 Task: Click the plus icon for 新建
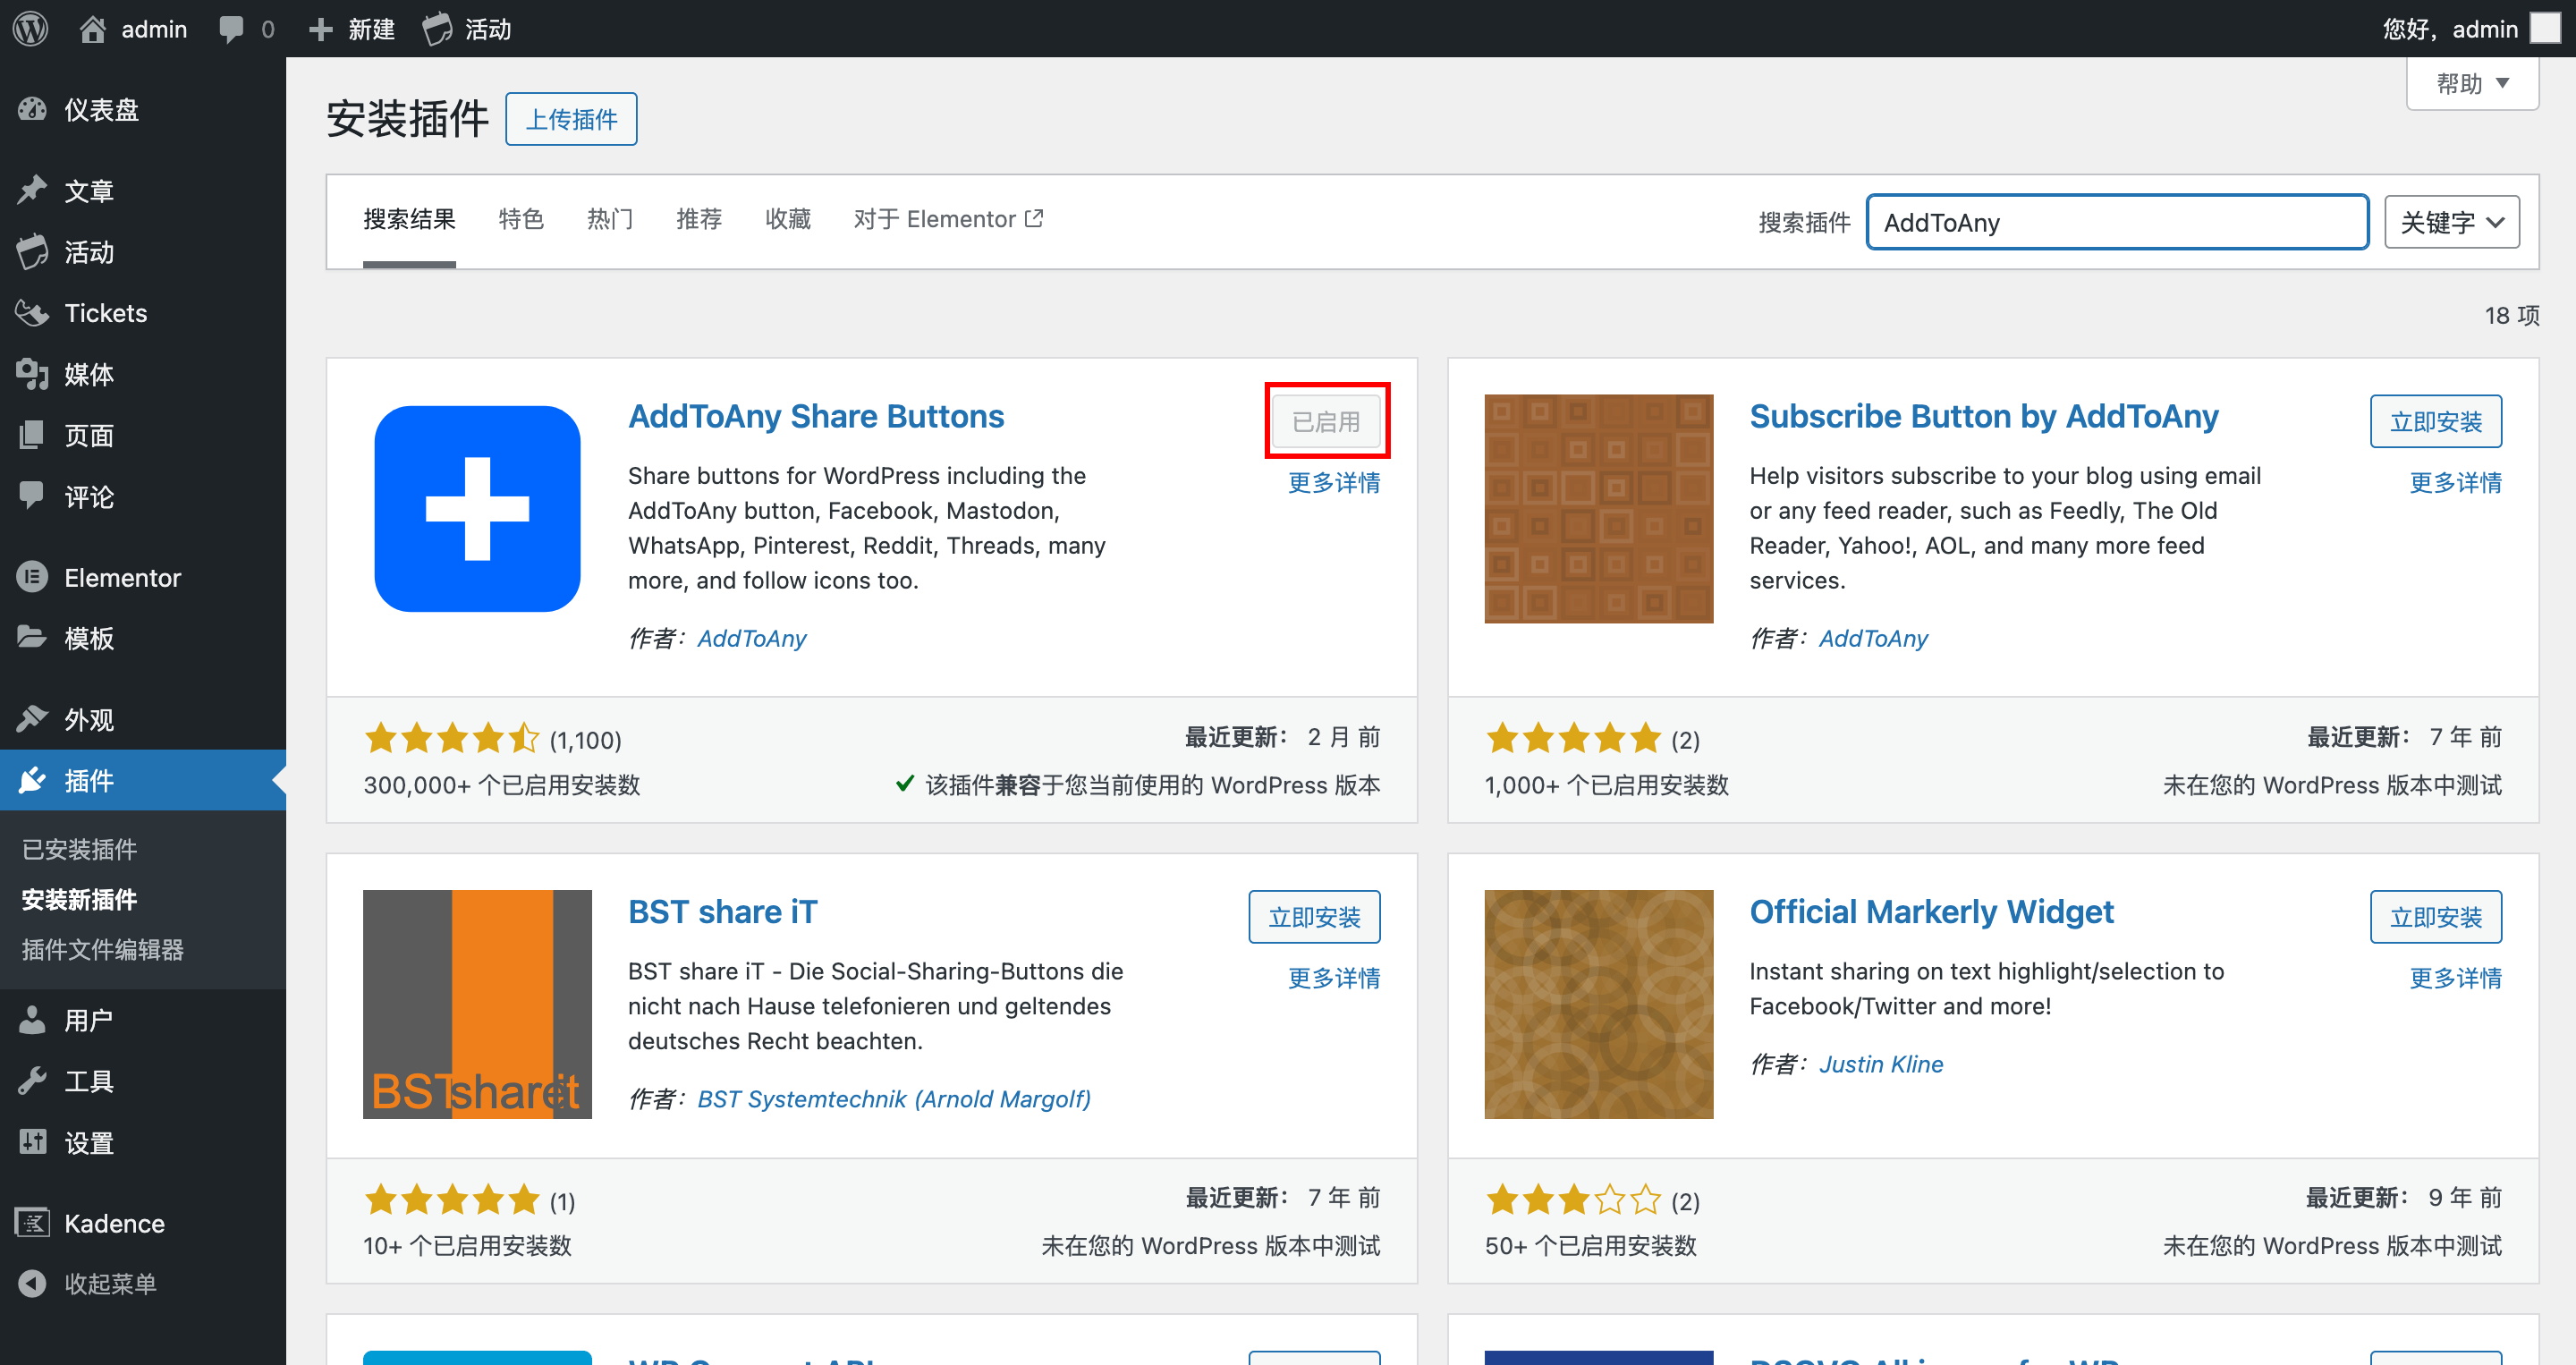click(x=321, y=29)
